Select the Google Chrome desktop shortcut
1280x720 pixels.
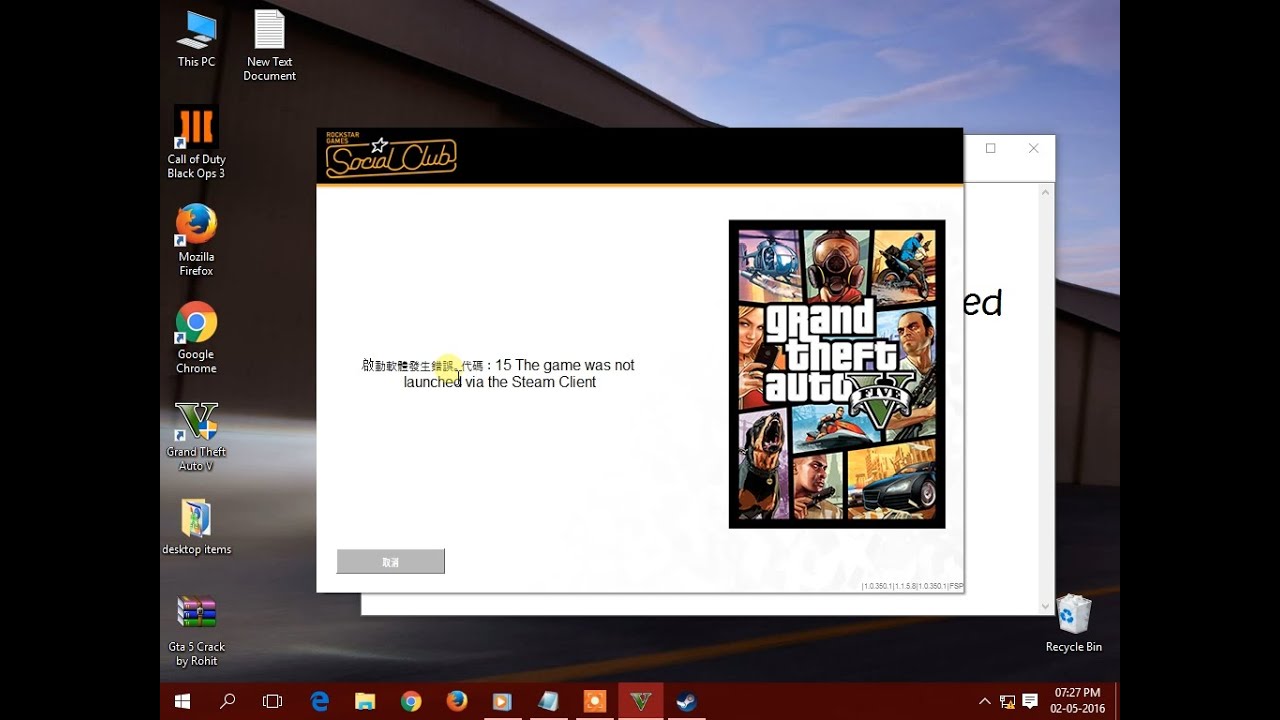[x=196, y=338]
